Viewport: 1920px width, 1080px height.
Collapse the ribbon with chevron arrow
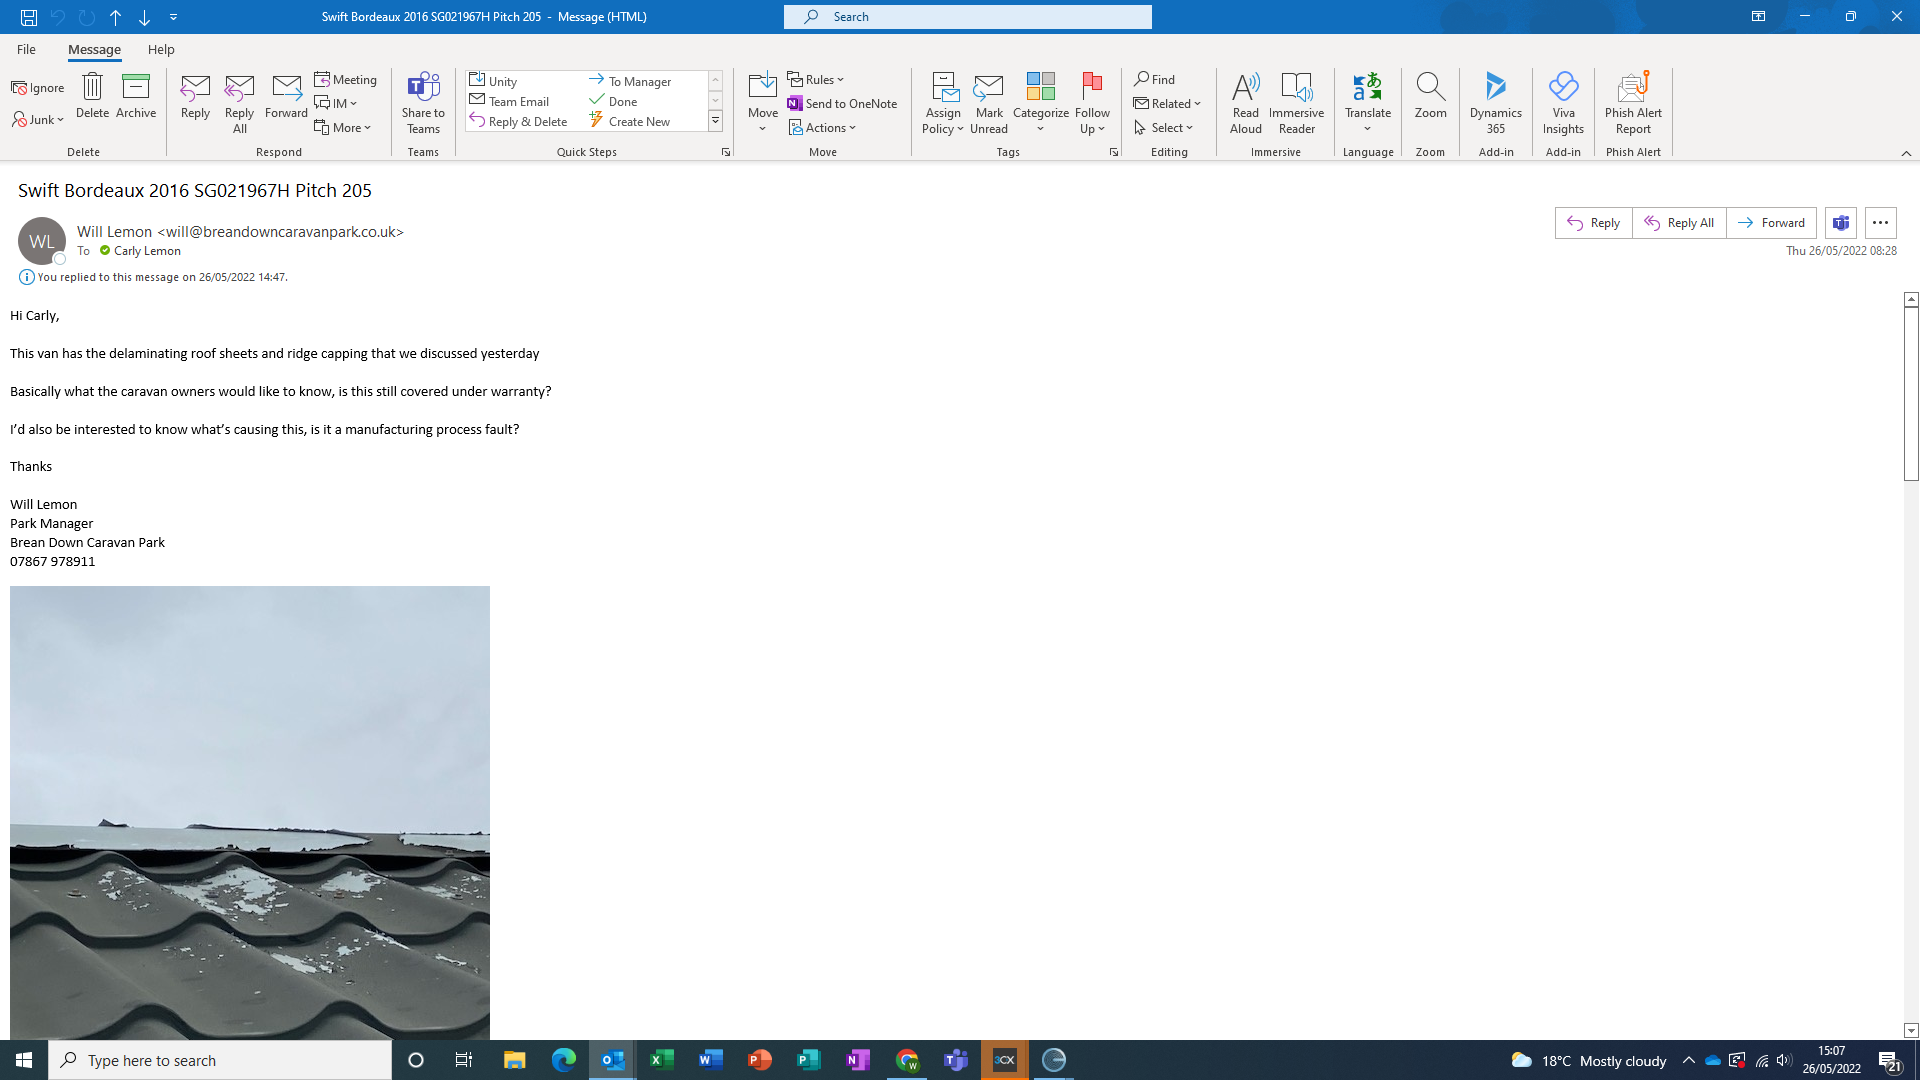pos(1906,153)
